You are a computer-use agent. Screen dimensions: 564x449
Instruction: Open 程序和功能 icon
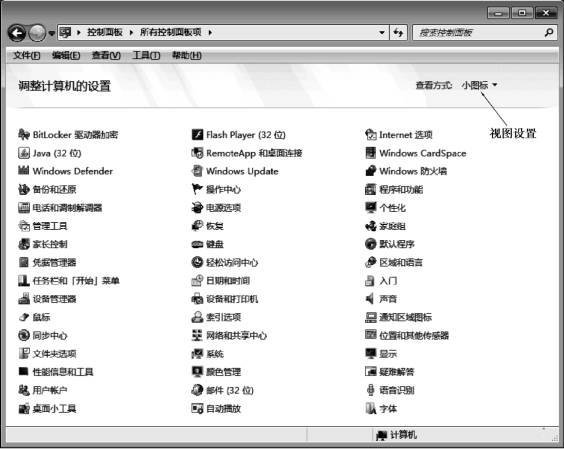pos(370,189)
